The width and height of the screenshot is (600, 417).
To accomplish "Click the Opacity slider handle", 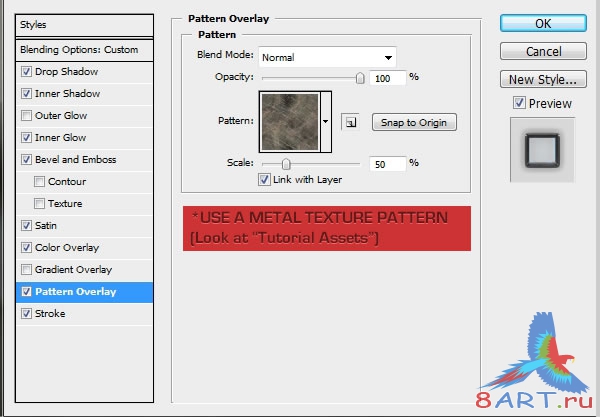I will coord(360,78).
